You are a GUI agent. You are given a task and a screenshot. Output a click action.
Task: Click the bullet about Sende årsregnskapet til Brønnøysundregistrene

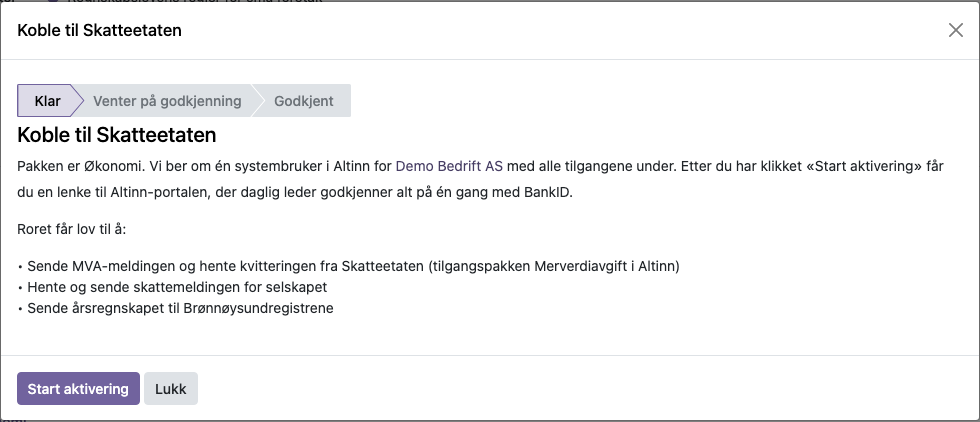[176, 308]
